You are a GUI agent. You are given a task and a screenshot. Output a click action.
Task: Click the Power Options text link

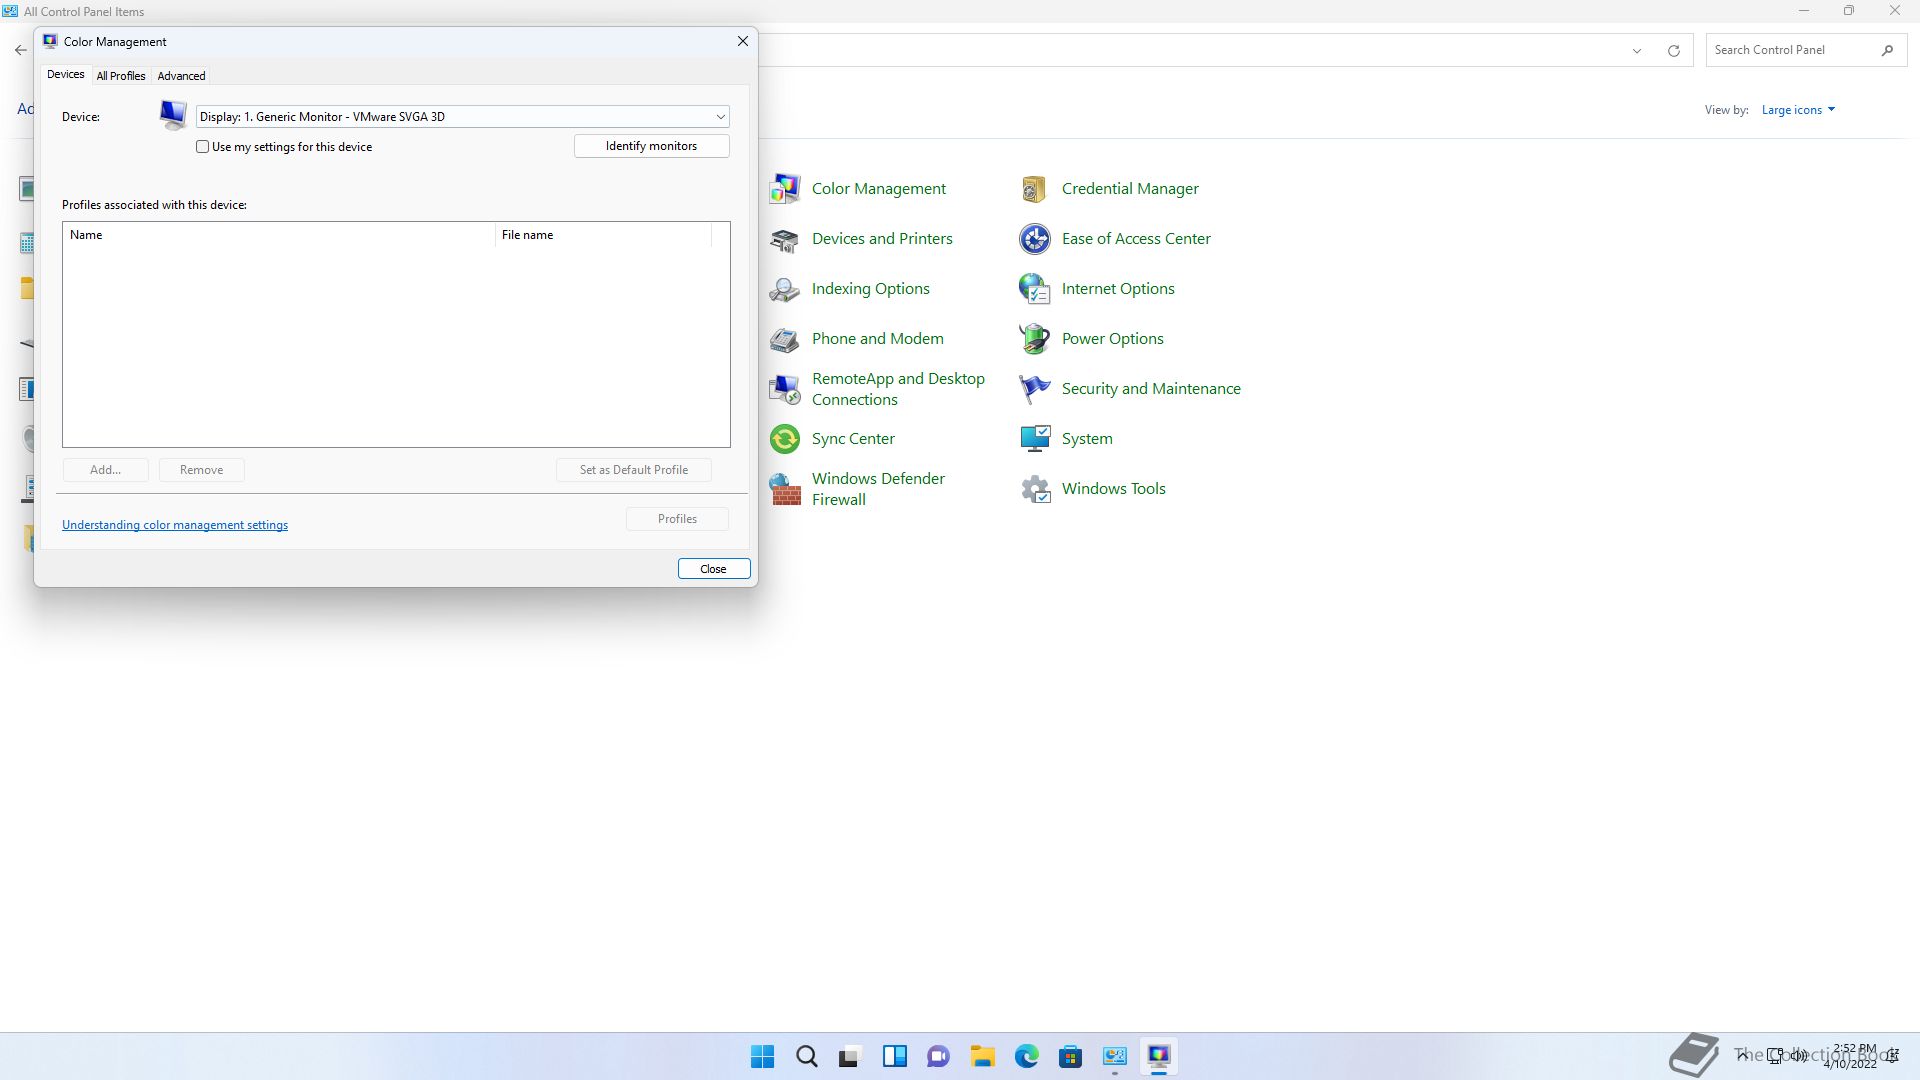pyautogui.click(x=1113, y=339)
